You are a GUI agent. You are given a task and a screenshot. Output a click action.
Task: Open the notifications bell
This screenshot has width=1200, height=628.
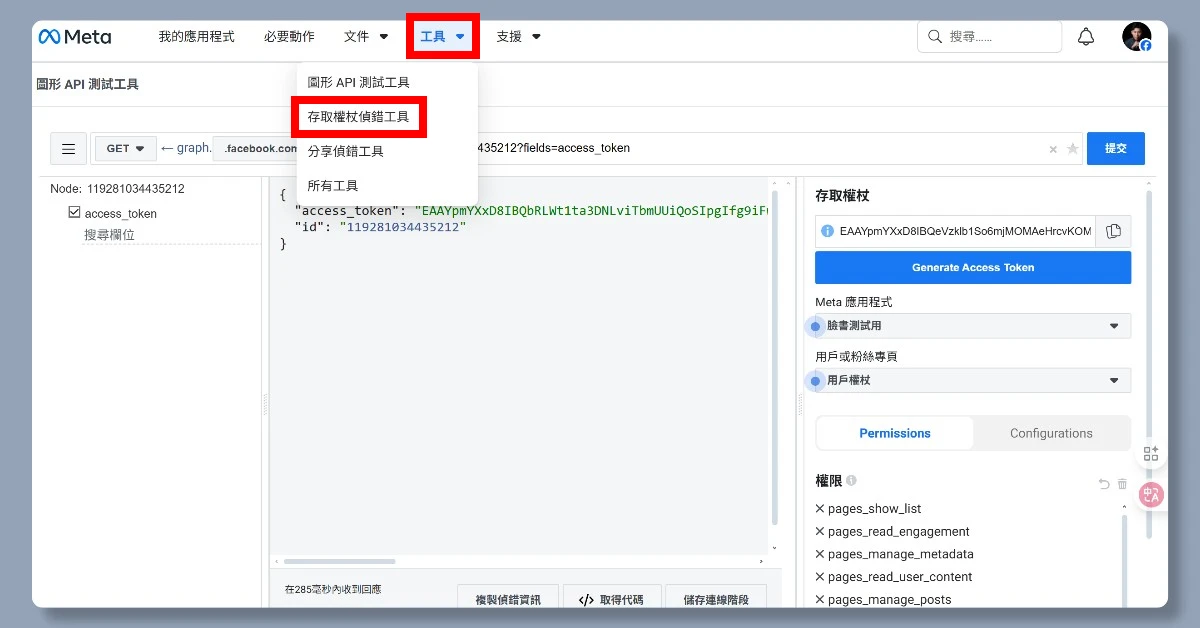click(1086, 37)
